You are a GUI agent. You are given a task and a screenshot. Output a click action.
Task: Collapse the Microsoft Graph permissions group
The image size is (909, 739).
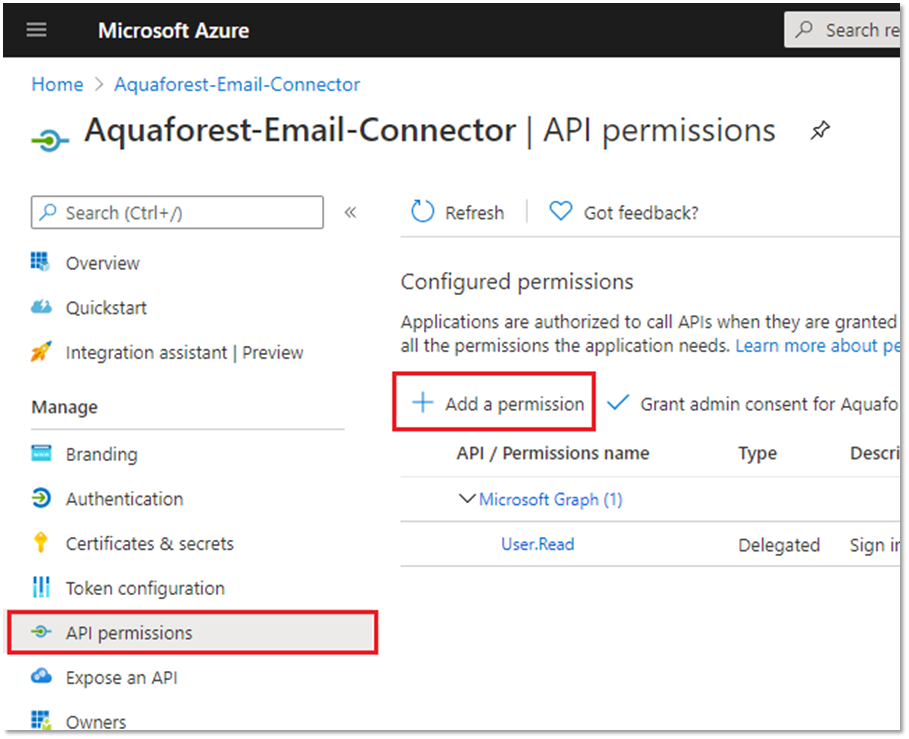tap(466, 499)
